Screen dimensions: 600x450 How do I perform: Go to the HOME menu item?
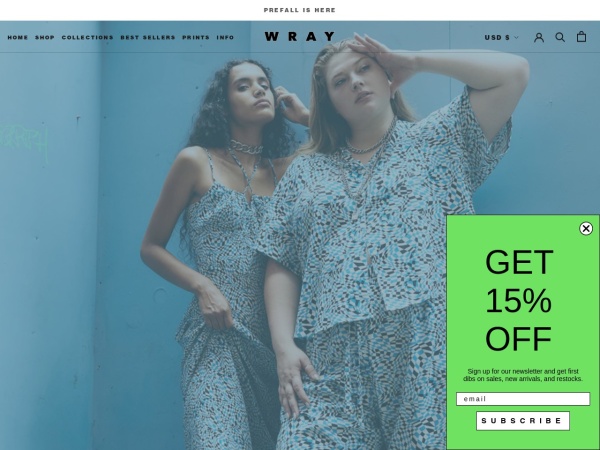coord(18,38)
